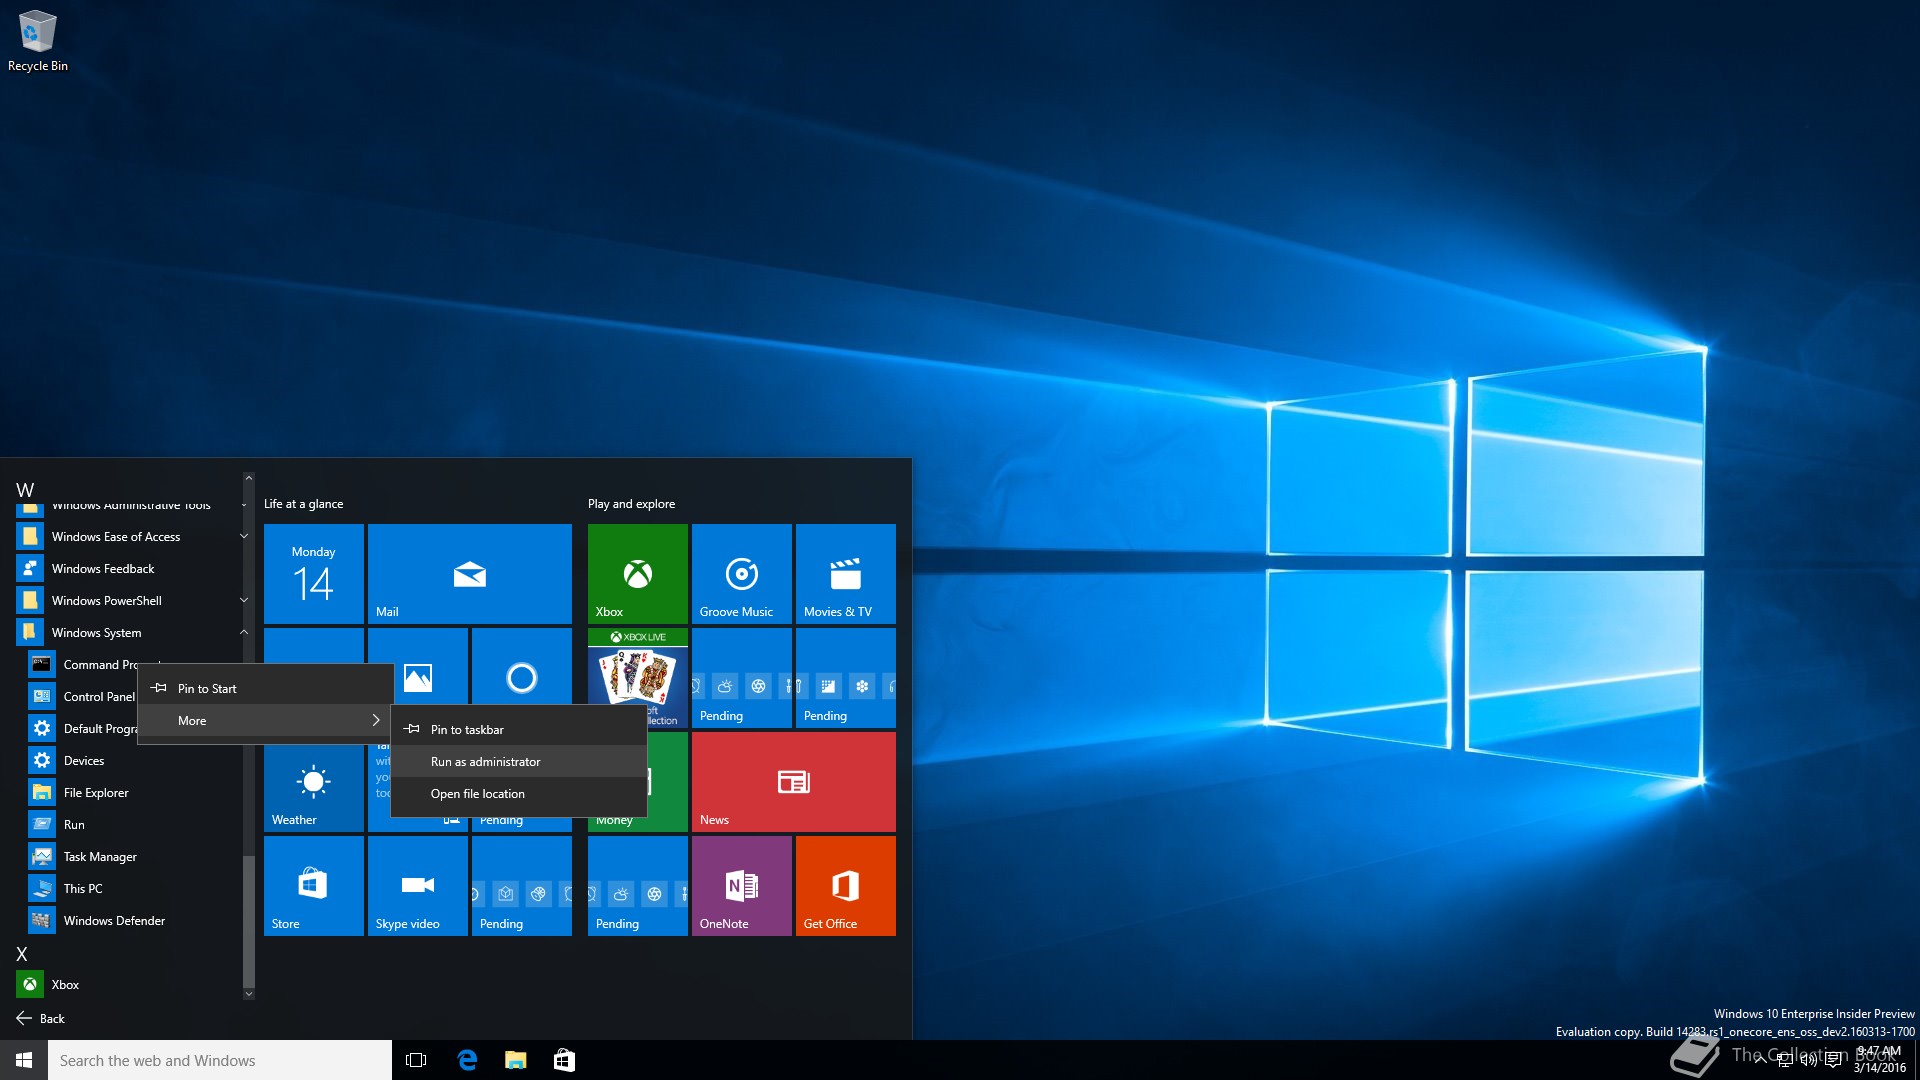Viewport: 1920px width, 1080px height.
Task: Open Microsoft Edge from taskbar
Action: [467, 1060]
